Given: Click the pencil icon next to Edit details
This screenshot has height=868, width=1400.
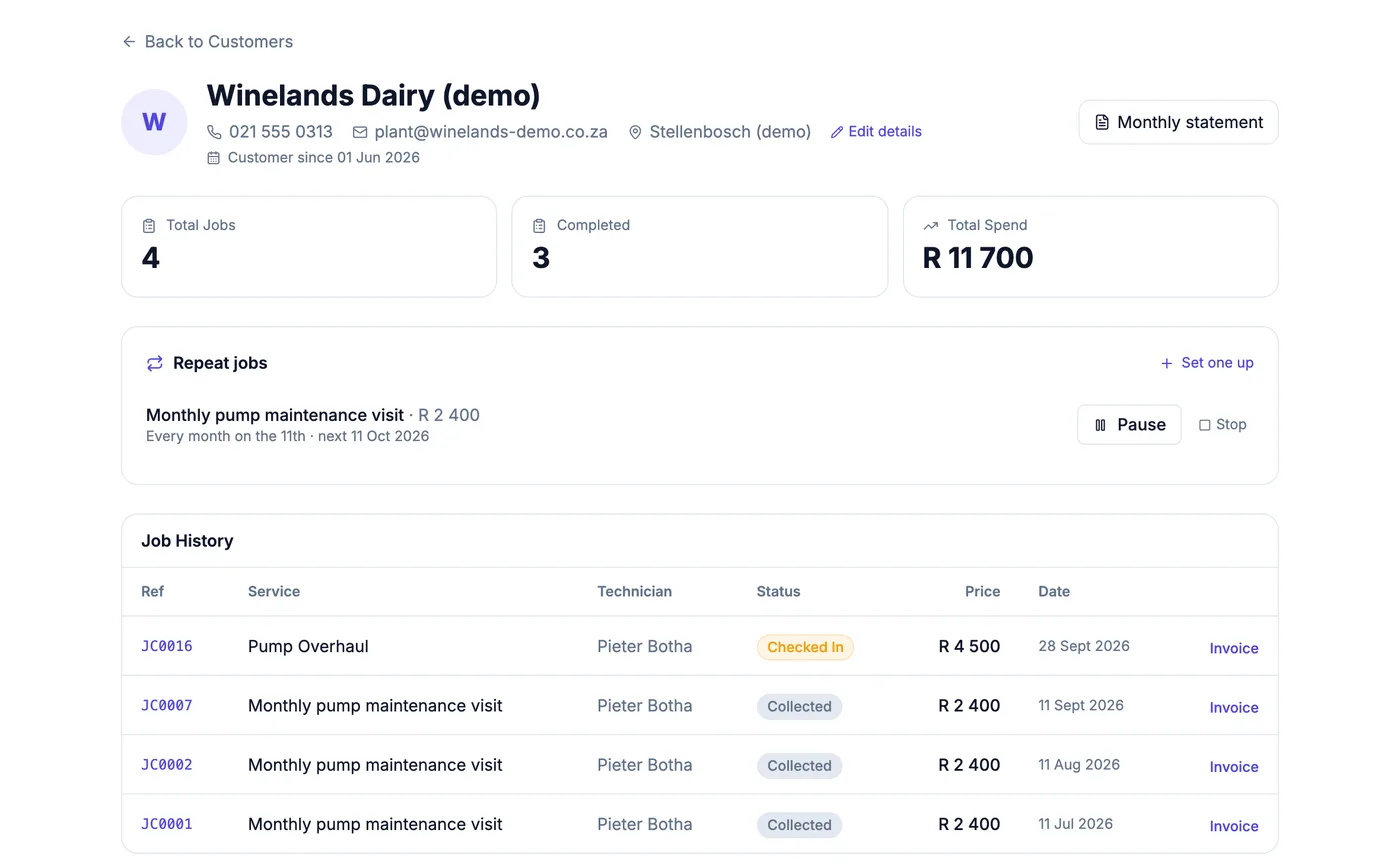Looking at the screenshot, I should [x=837, y=132].
